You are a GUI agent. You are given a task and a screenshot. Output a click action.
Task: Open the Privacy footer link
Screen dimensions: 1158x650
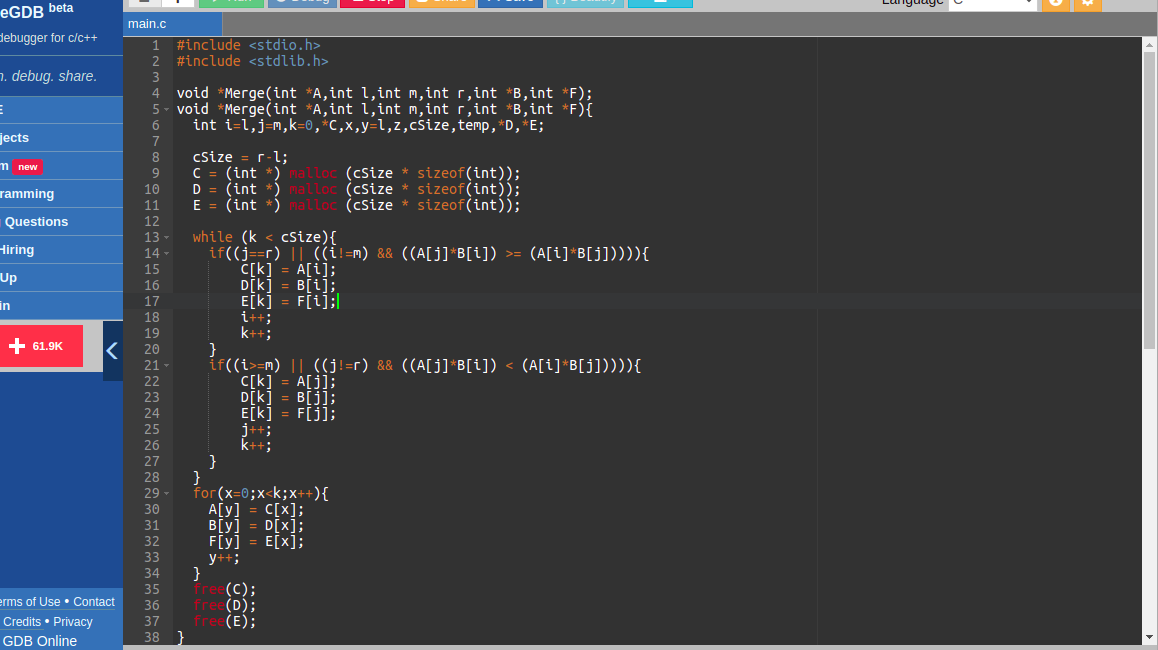click(72, 621)
